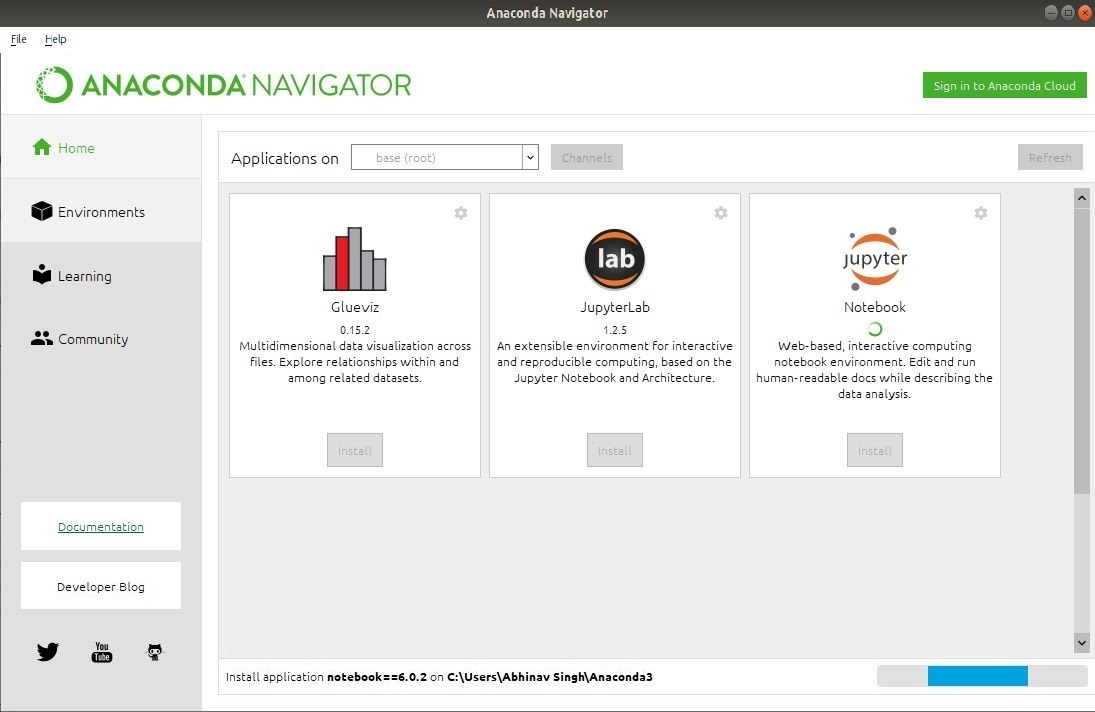Click the Anaconda Navigator logo
The height and width of the screenshot is (712, 1095).
223,85
